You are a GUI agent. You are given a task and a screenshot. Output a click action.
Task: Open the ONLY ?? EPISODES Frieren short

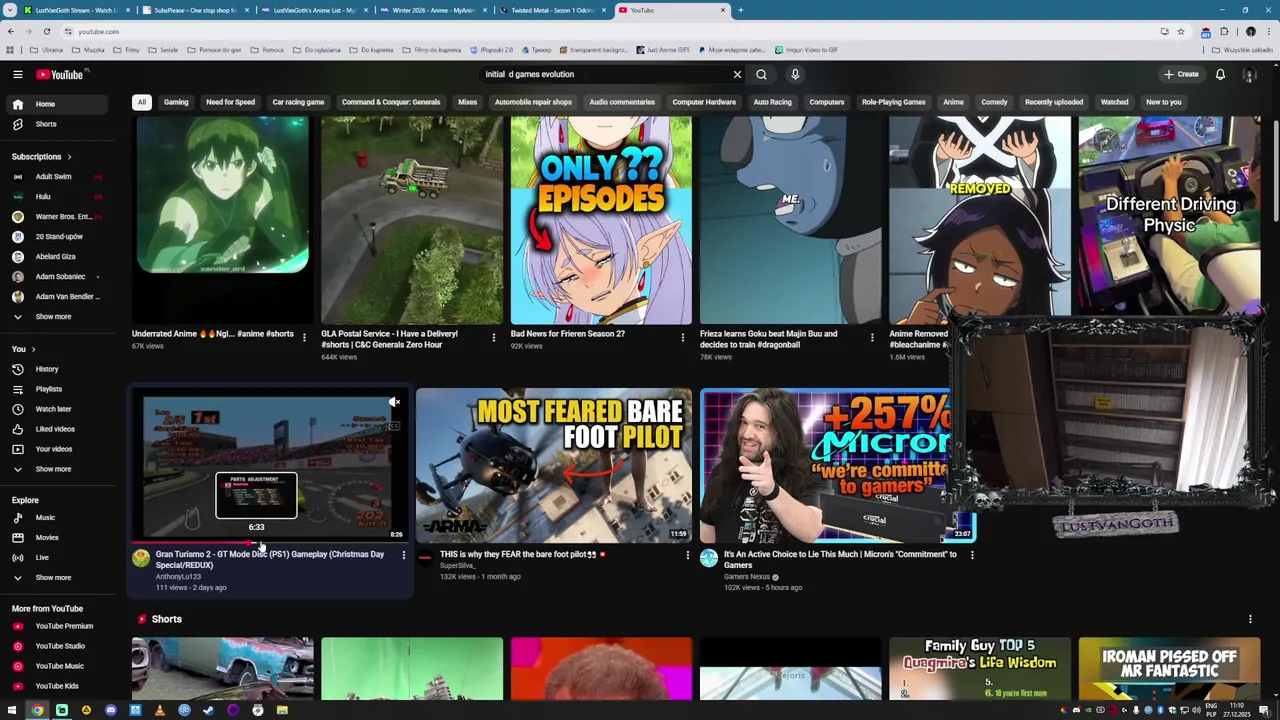tap(600, 220)
